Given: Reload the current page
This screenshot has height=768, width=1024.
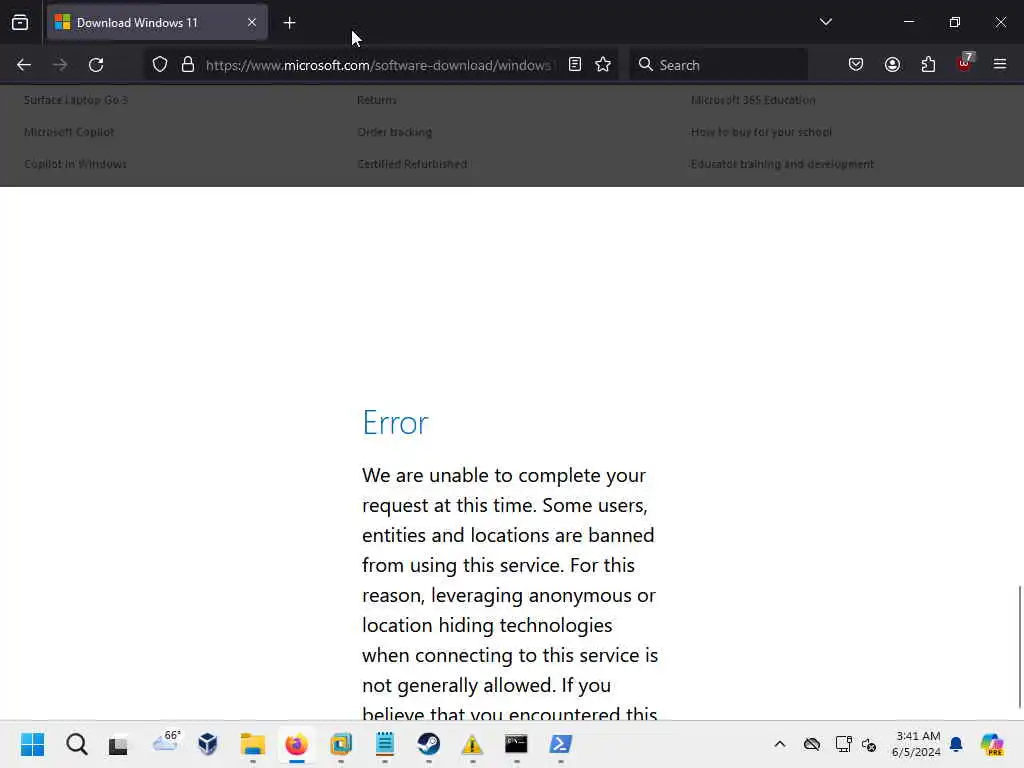Looking at the screenshot, I should tap(96, 65).
